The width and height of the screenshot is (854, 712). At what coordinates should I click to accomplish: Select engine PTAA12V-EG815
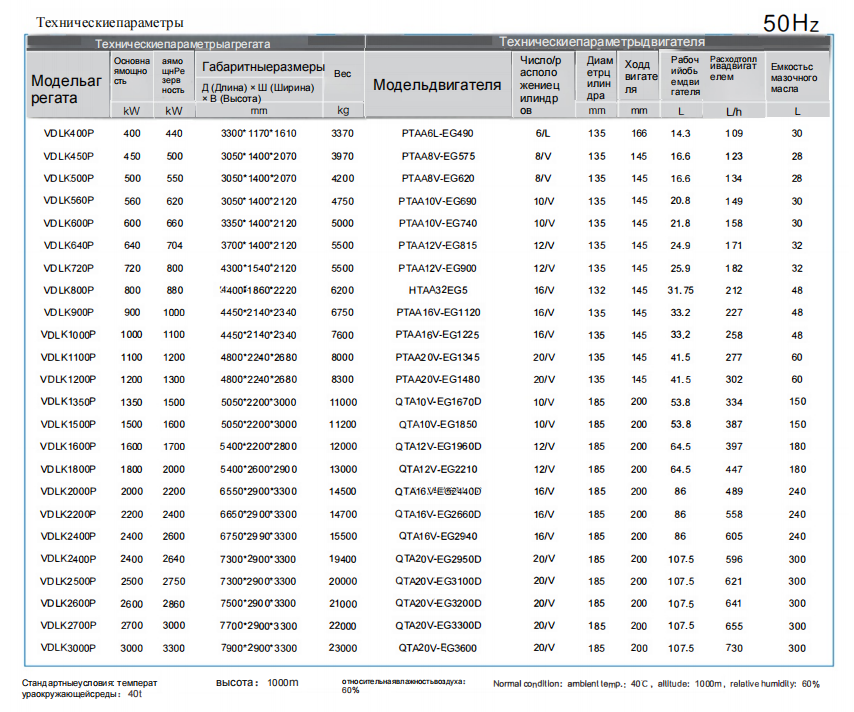point(437,245)
